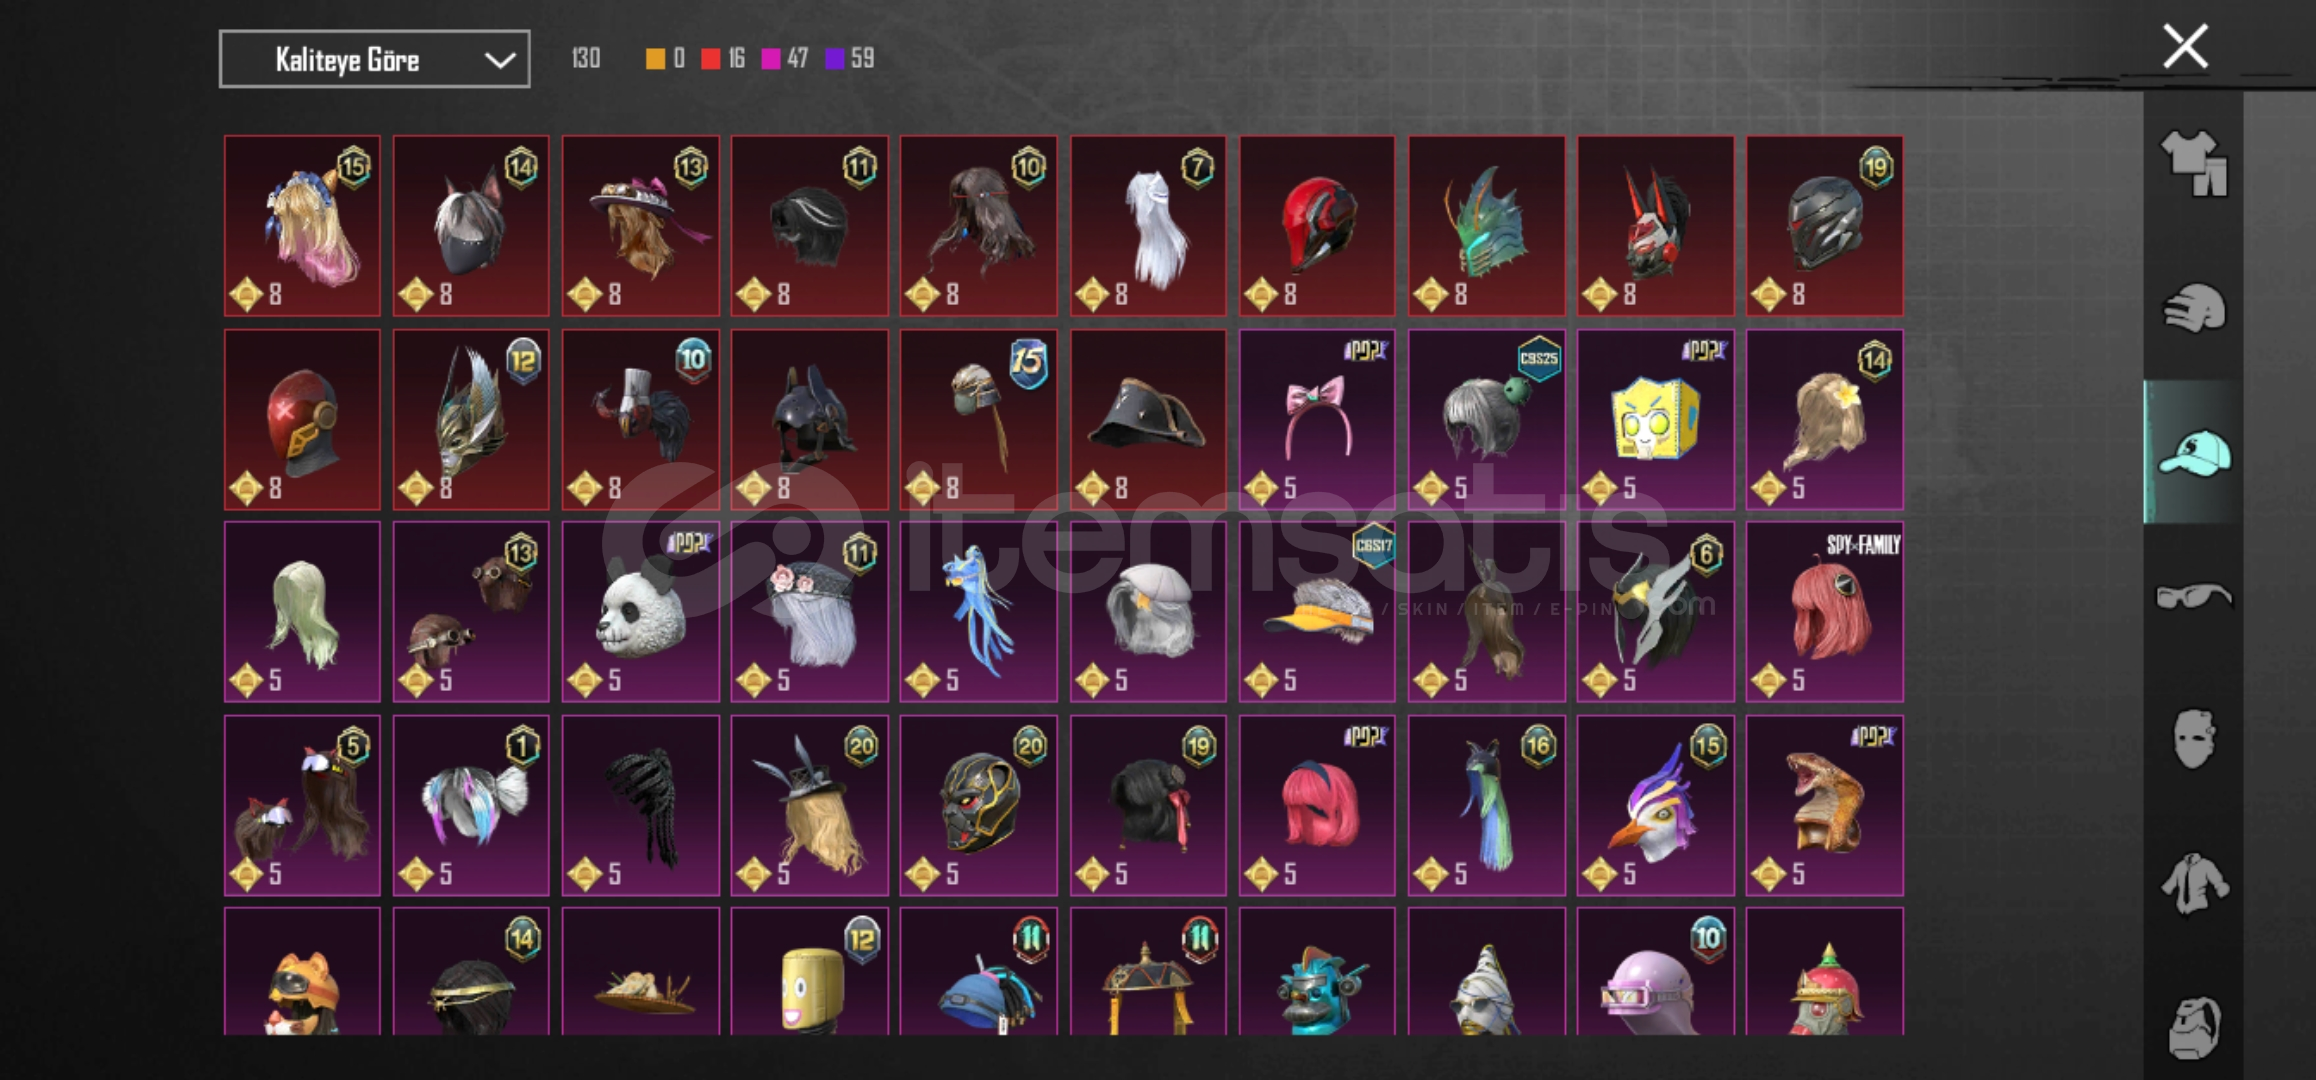Open the bearded face category icon
The height and width of the screenshot is (1080, 2316).
[x=2194, y=1027]
